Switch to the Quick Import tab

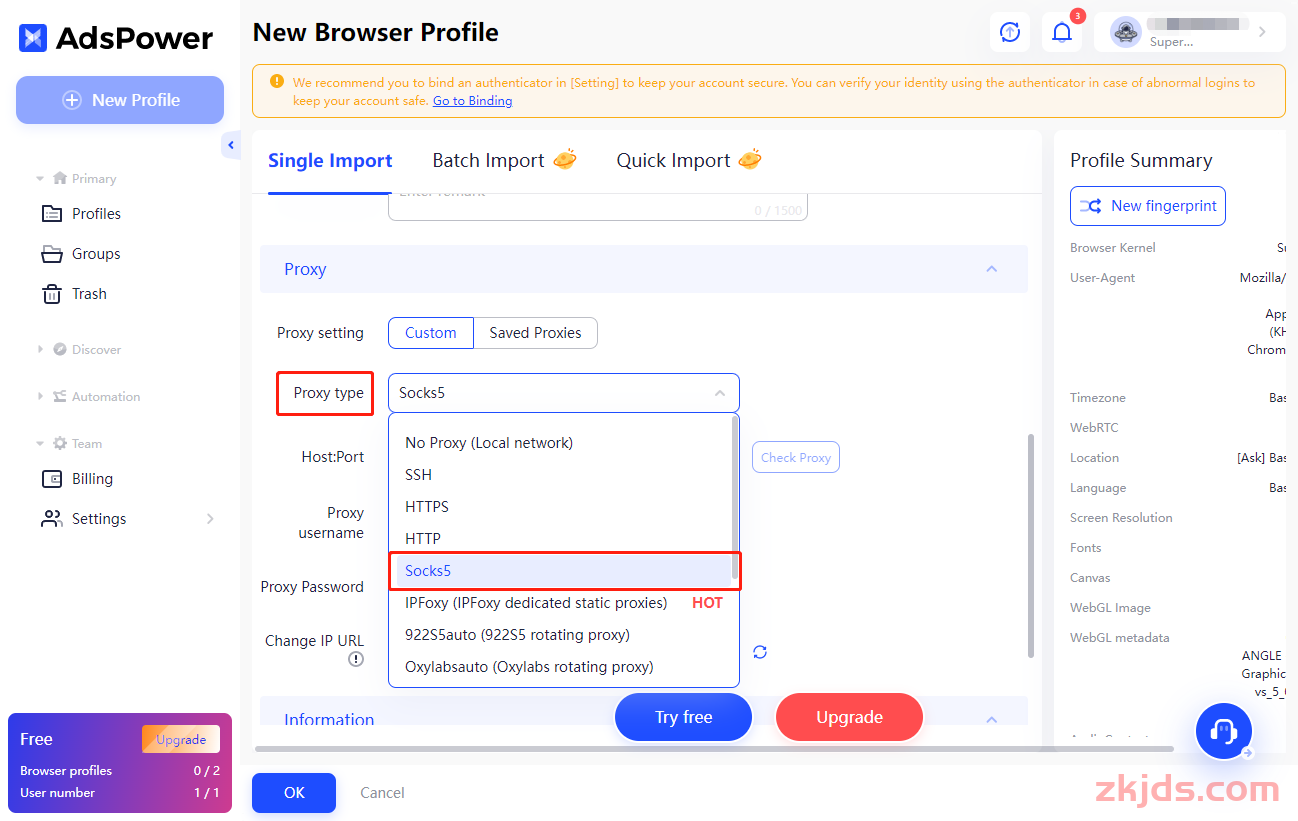pyautogui.click(x=689, y=160)
